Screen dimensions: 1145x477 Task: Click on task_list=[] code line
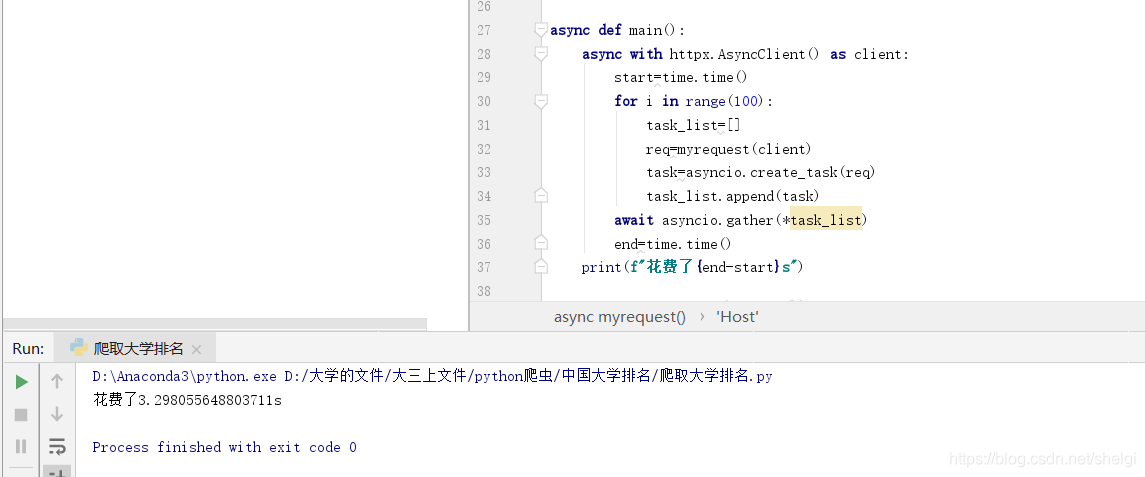(693, 125)
